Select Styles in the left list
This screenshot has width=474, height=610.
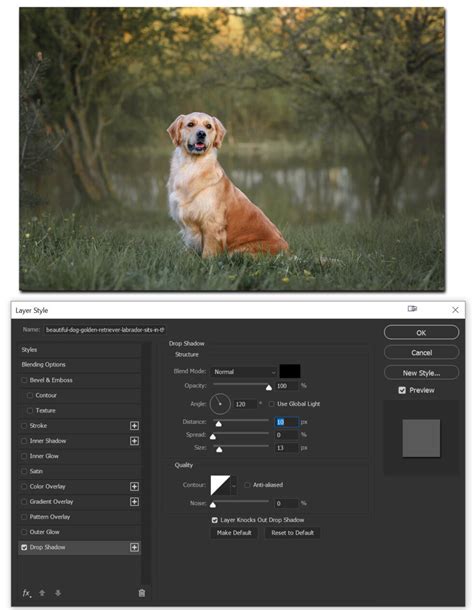pyautogui.click(x=79, y=350)
